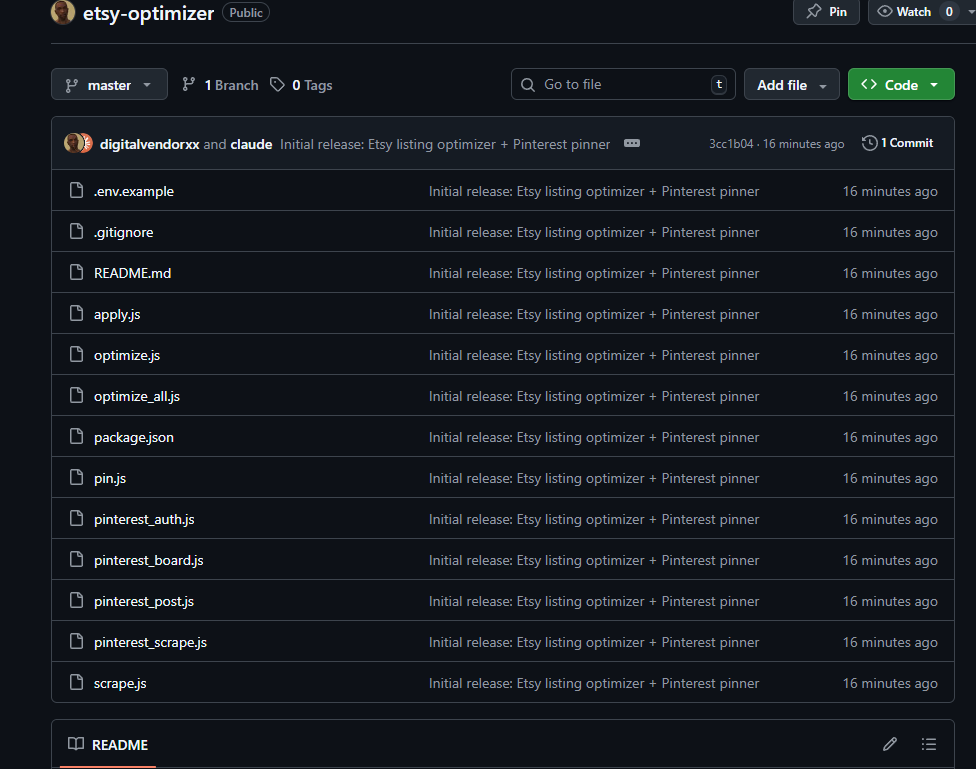This screenshot has width=976, height=769.
Task: Open commit message link on scrape.js row
Action: tap(594, 684)
